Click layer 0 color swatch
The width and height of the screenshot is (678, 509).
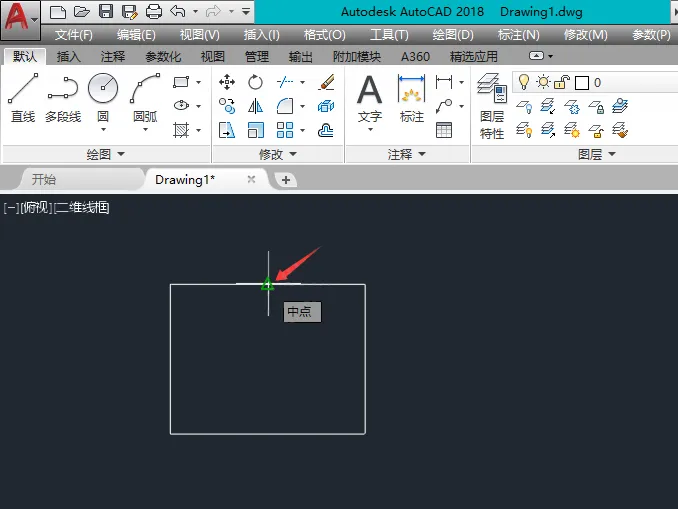[582, 83]
